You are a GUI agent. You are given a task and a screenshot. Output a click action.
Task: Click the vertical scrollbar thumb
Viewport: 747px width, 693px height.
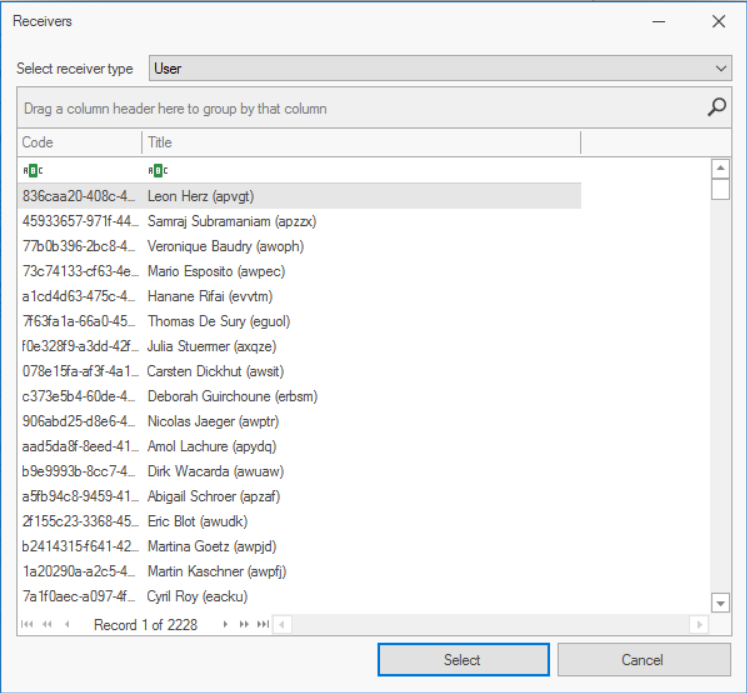point(720,189)
